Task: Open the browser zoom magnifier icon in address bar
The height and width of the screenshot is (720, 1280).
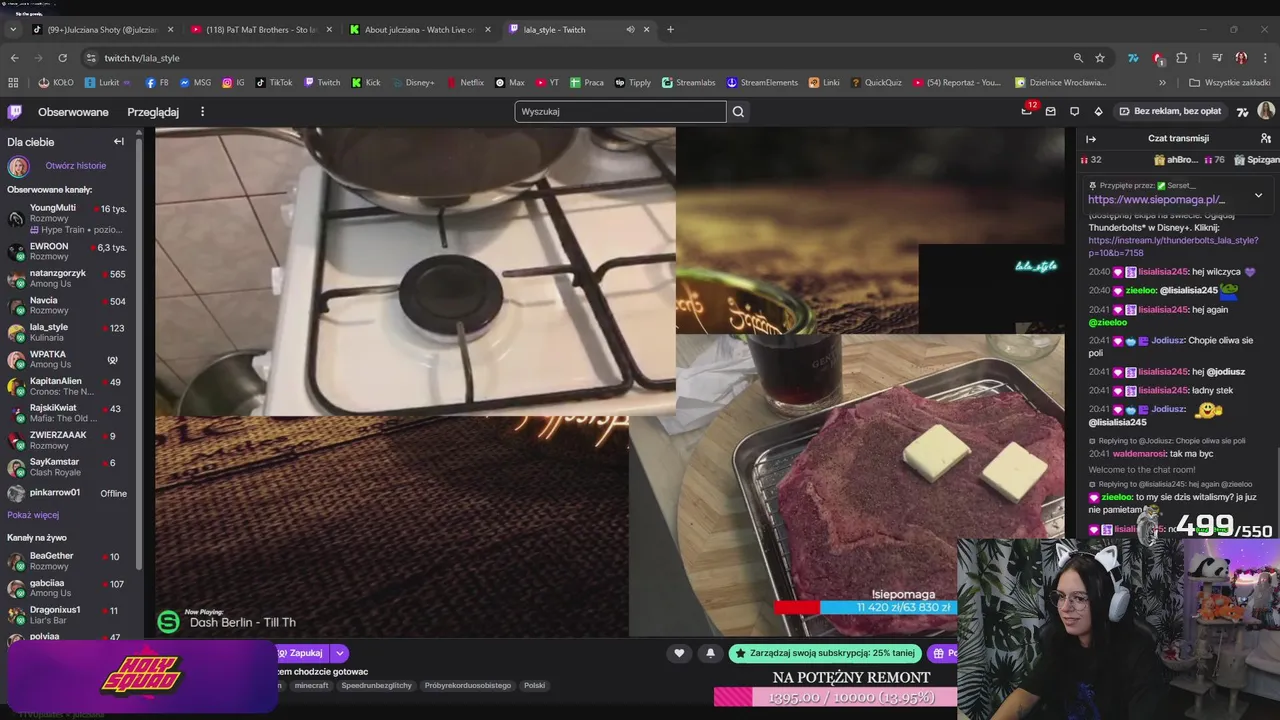Action: point(1078,58)
